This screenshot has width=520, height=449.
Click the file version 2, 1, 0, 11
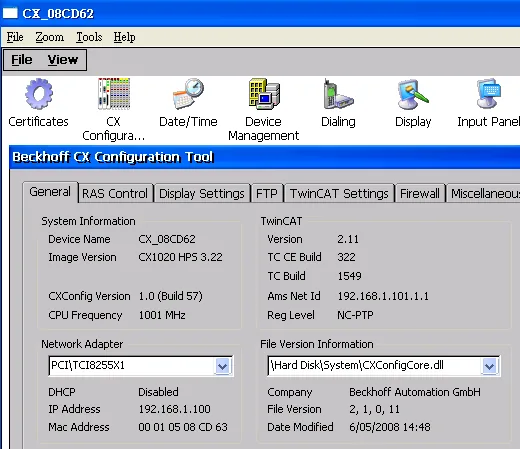[374, 409]
